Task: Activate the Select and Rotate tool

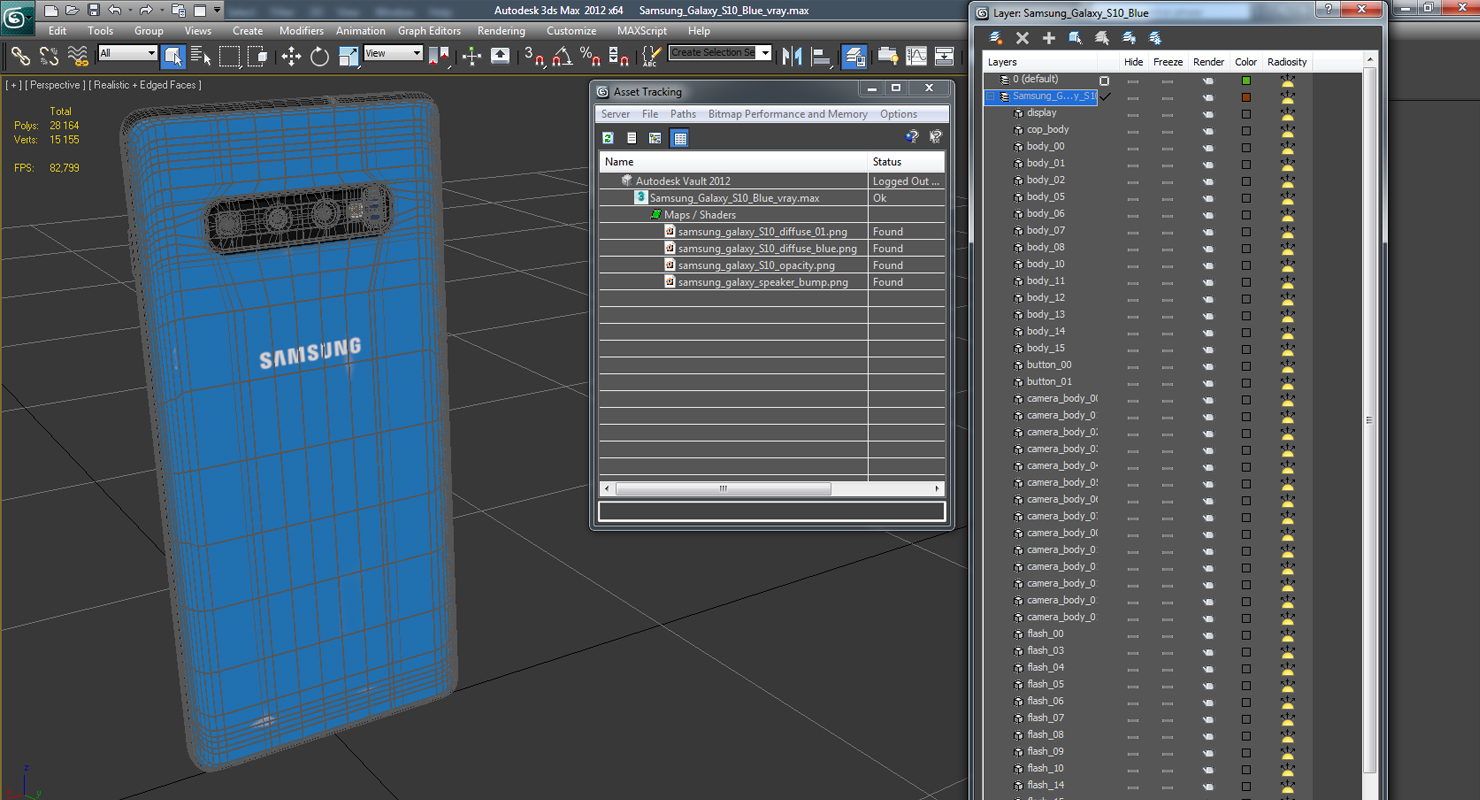Action: point(320,56)
